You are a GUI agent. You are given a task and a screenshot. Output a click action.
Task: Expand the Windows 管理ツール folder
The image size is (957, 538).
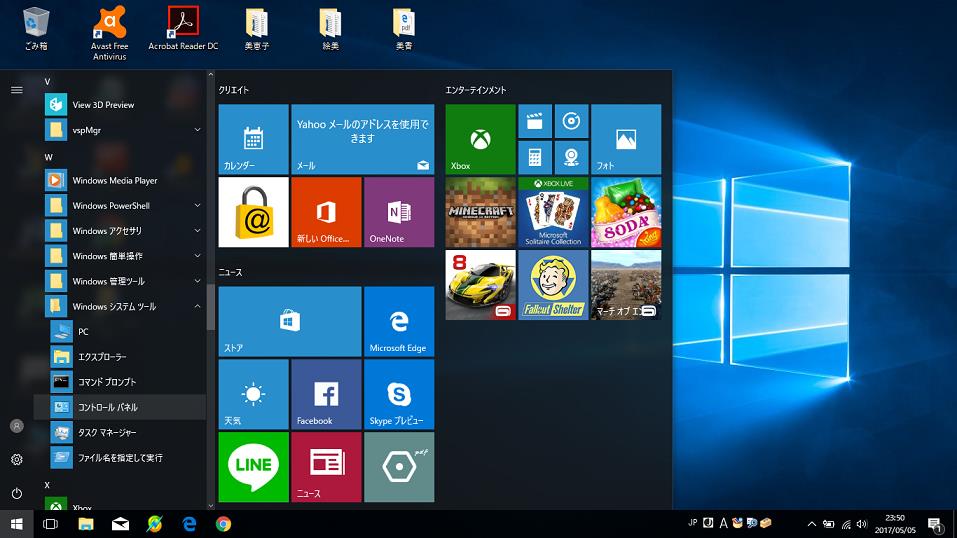[x=197, y=281]
